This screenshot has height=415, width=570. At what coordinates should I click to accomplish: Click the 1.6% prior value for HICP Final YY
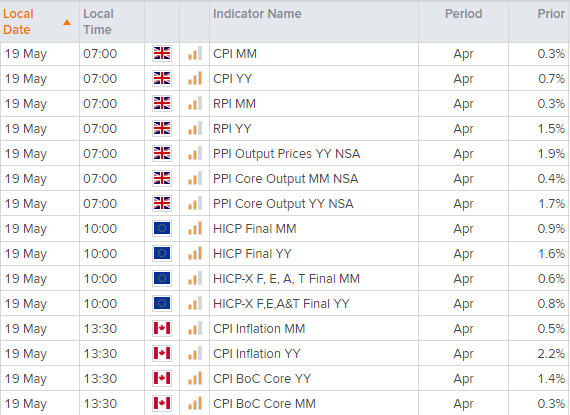click(551, 254)
